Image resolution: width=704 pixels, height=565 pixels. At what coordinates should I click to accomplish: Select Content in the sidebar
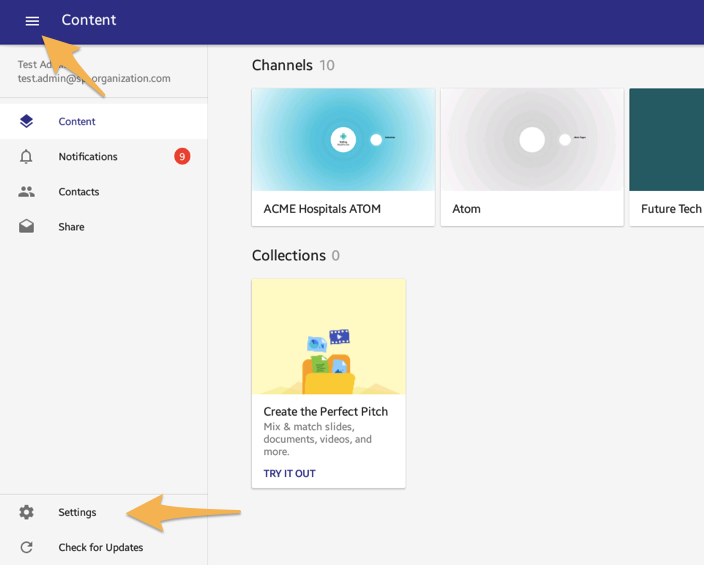104,121
